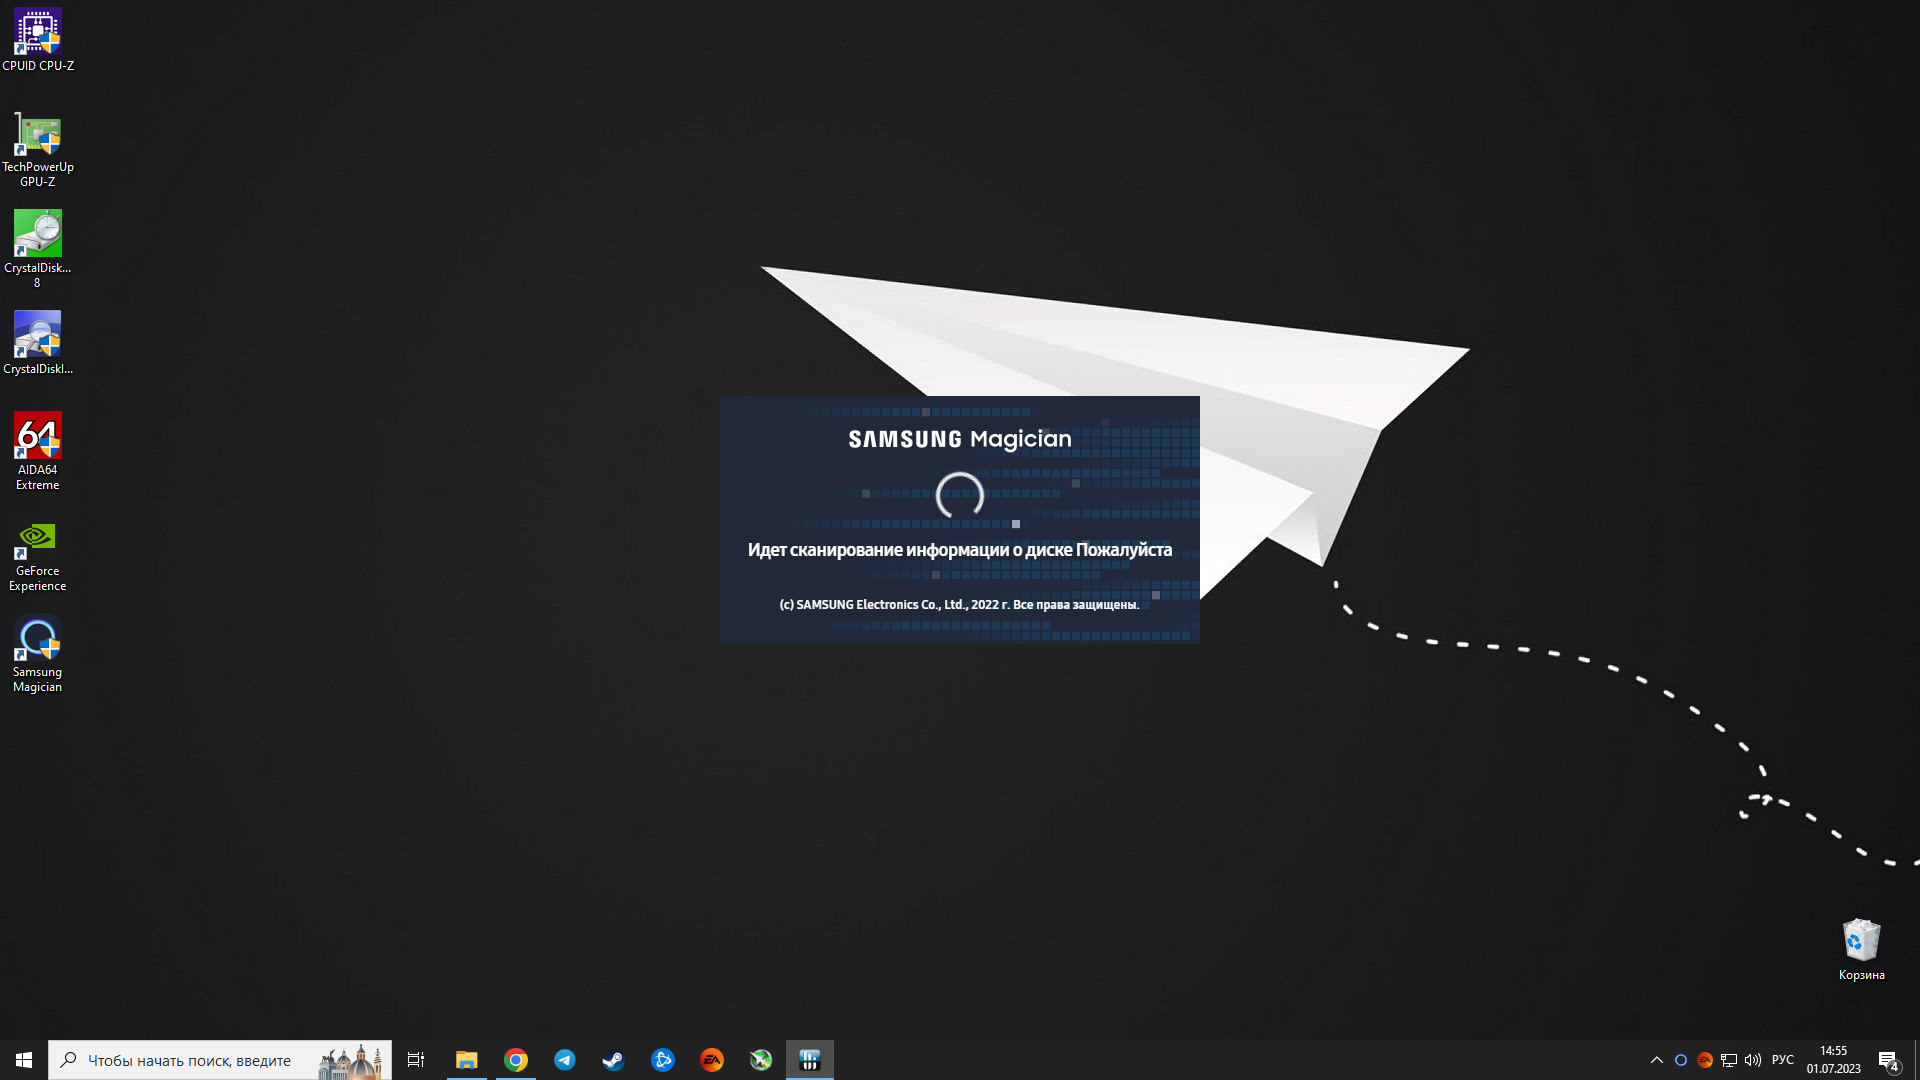
Task: Open the notification center with 4 alerts
Action: [1888, 1060]
